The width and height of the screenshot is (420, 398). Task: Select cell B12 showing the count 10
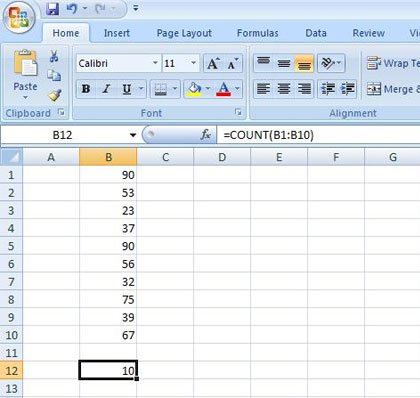[x=108, y=370]
